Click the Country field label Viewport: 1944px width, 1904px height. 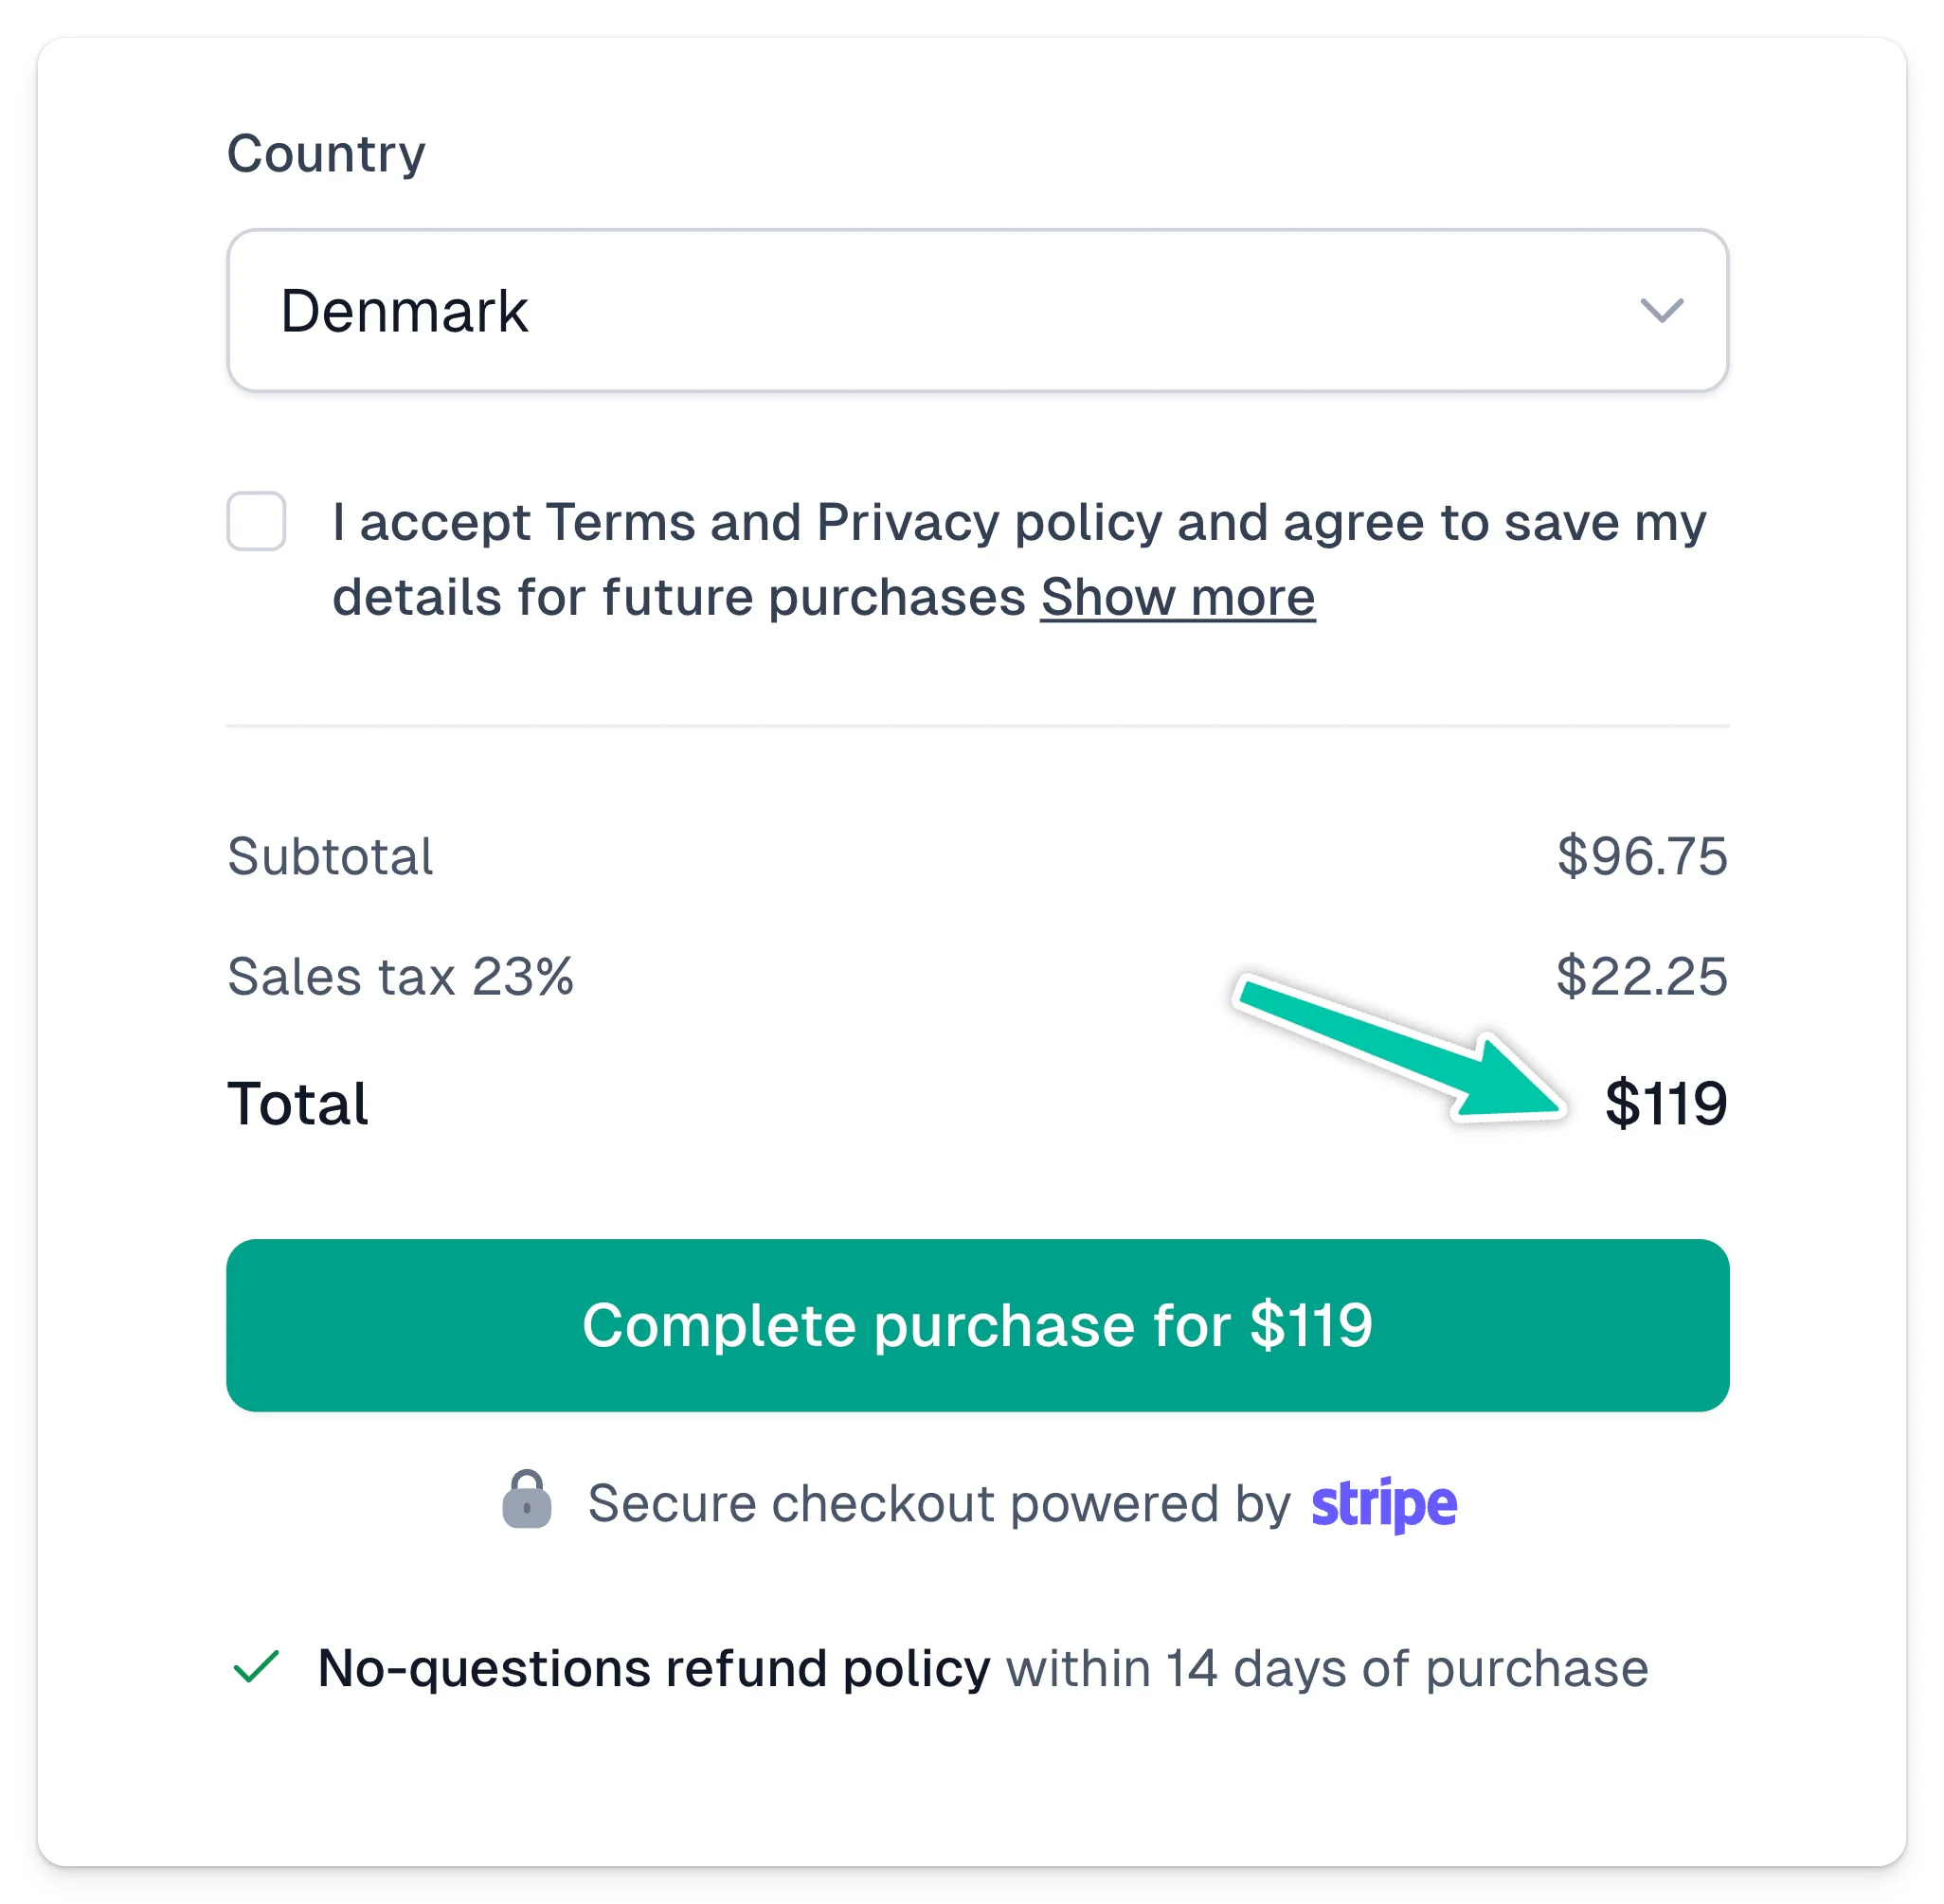click(326, 154)
